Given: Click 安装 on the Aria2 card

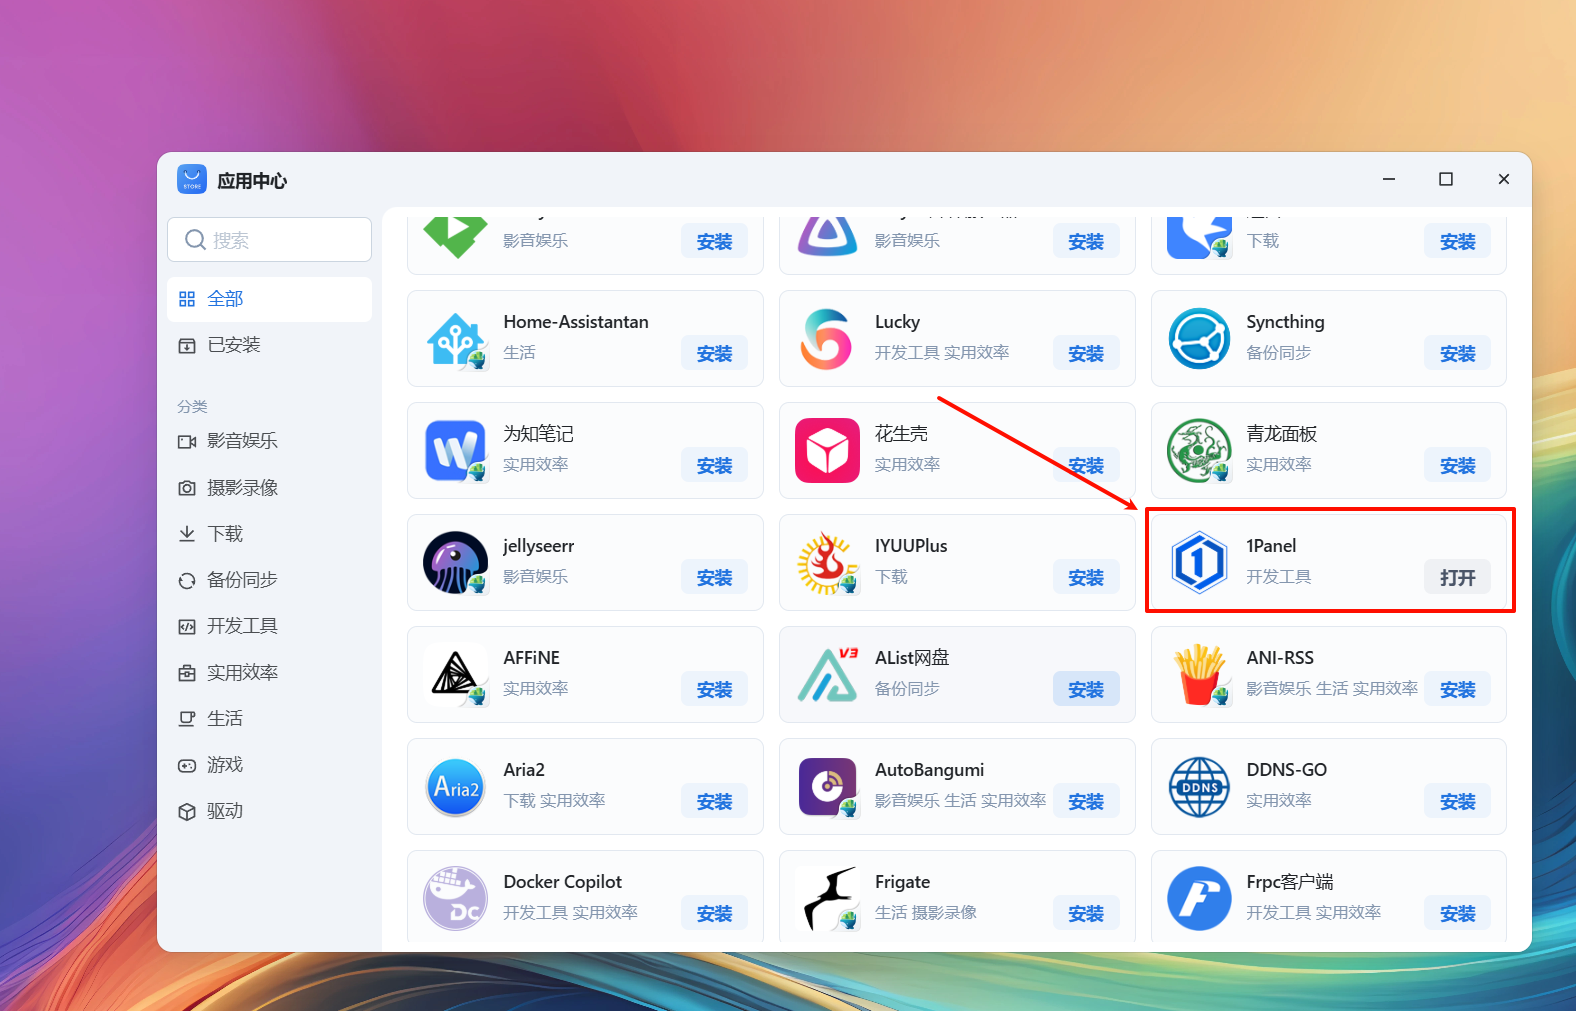Looking at the screenshot, I should click(x=715, y=802).
